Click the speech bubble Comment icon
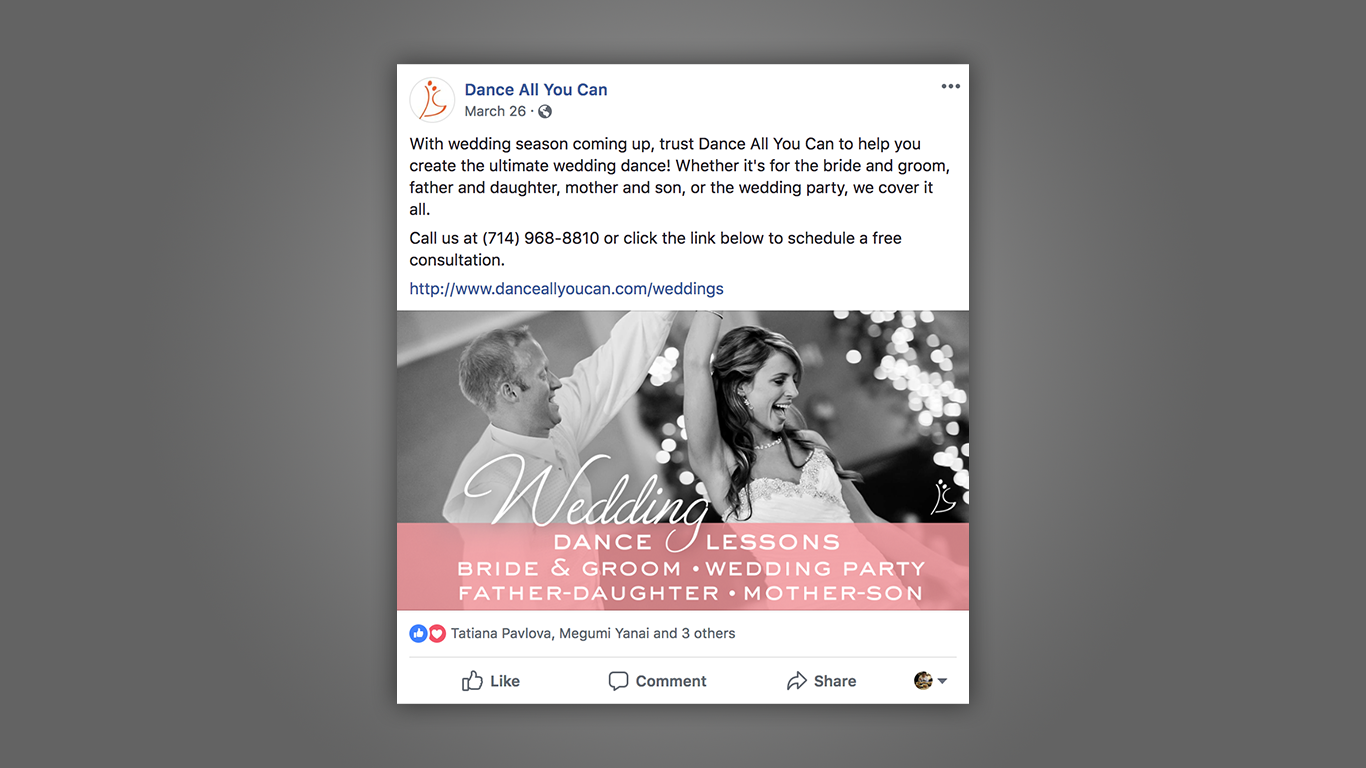This screenshot has height=768, width=1366. coord(618,681)
